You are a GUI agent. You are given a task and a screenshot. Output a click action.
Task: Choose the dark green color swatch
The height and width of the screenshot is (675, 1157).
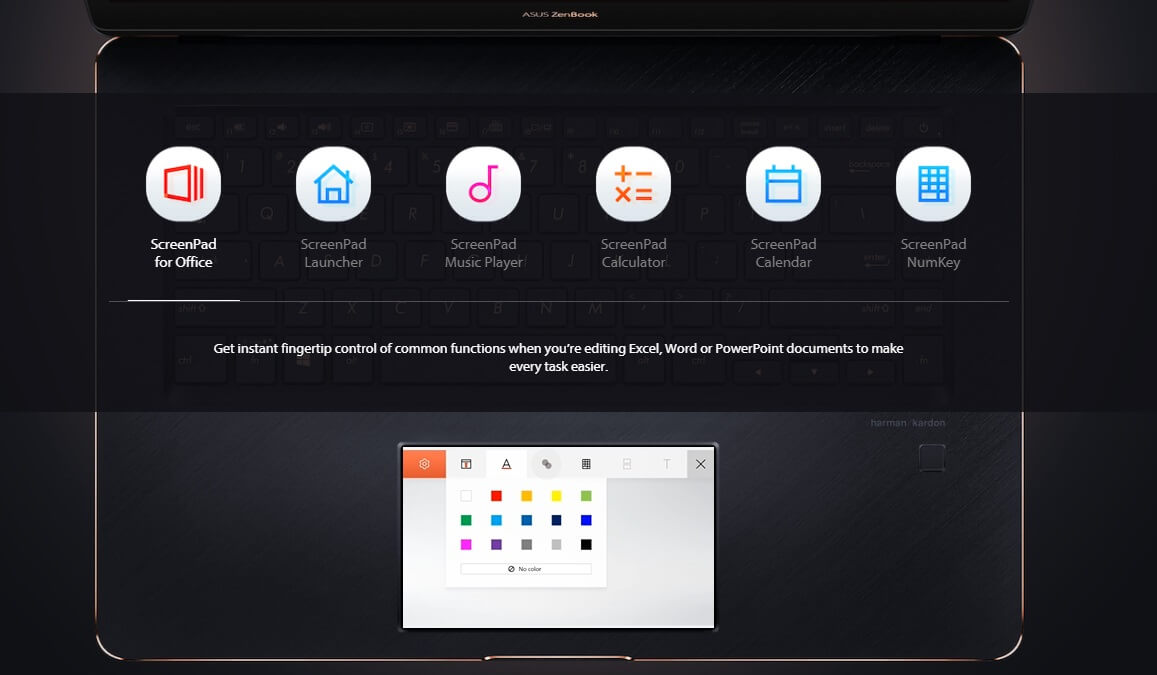(466, 520)
